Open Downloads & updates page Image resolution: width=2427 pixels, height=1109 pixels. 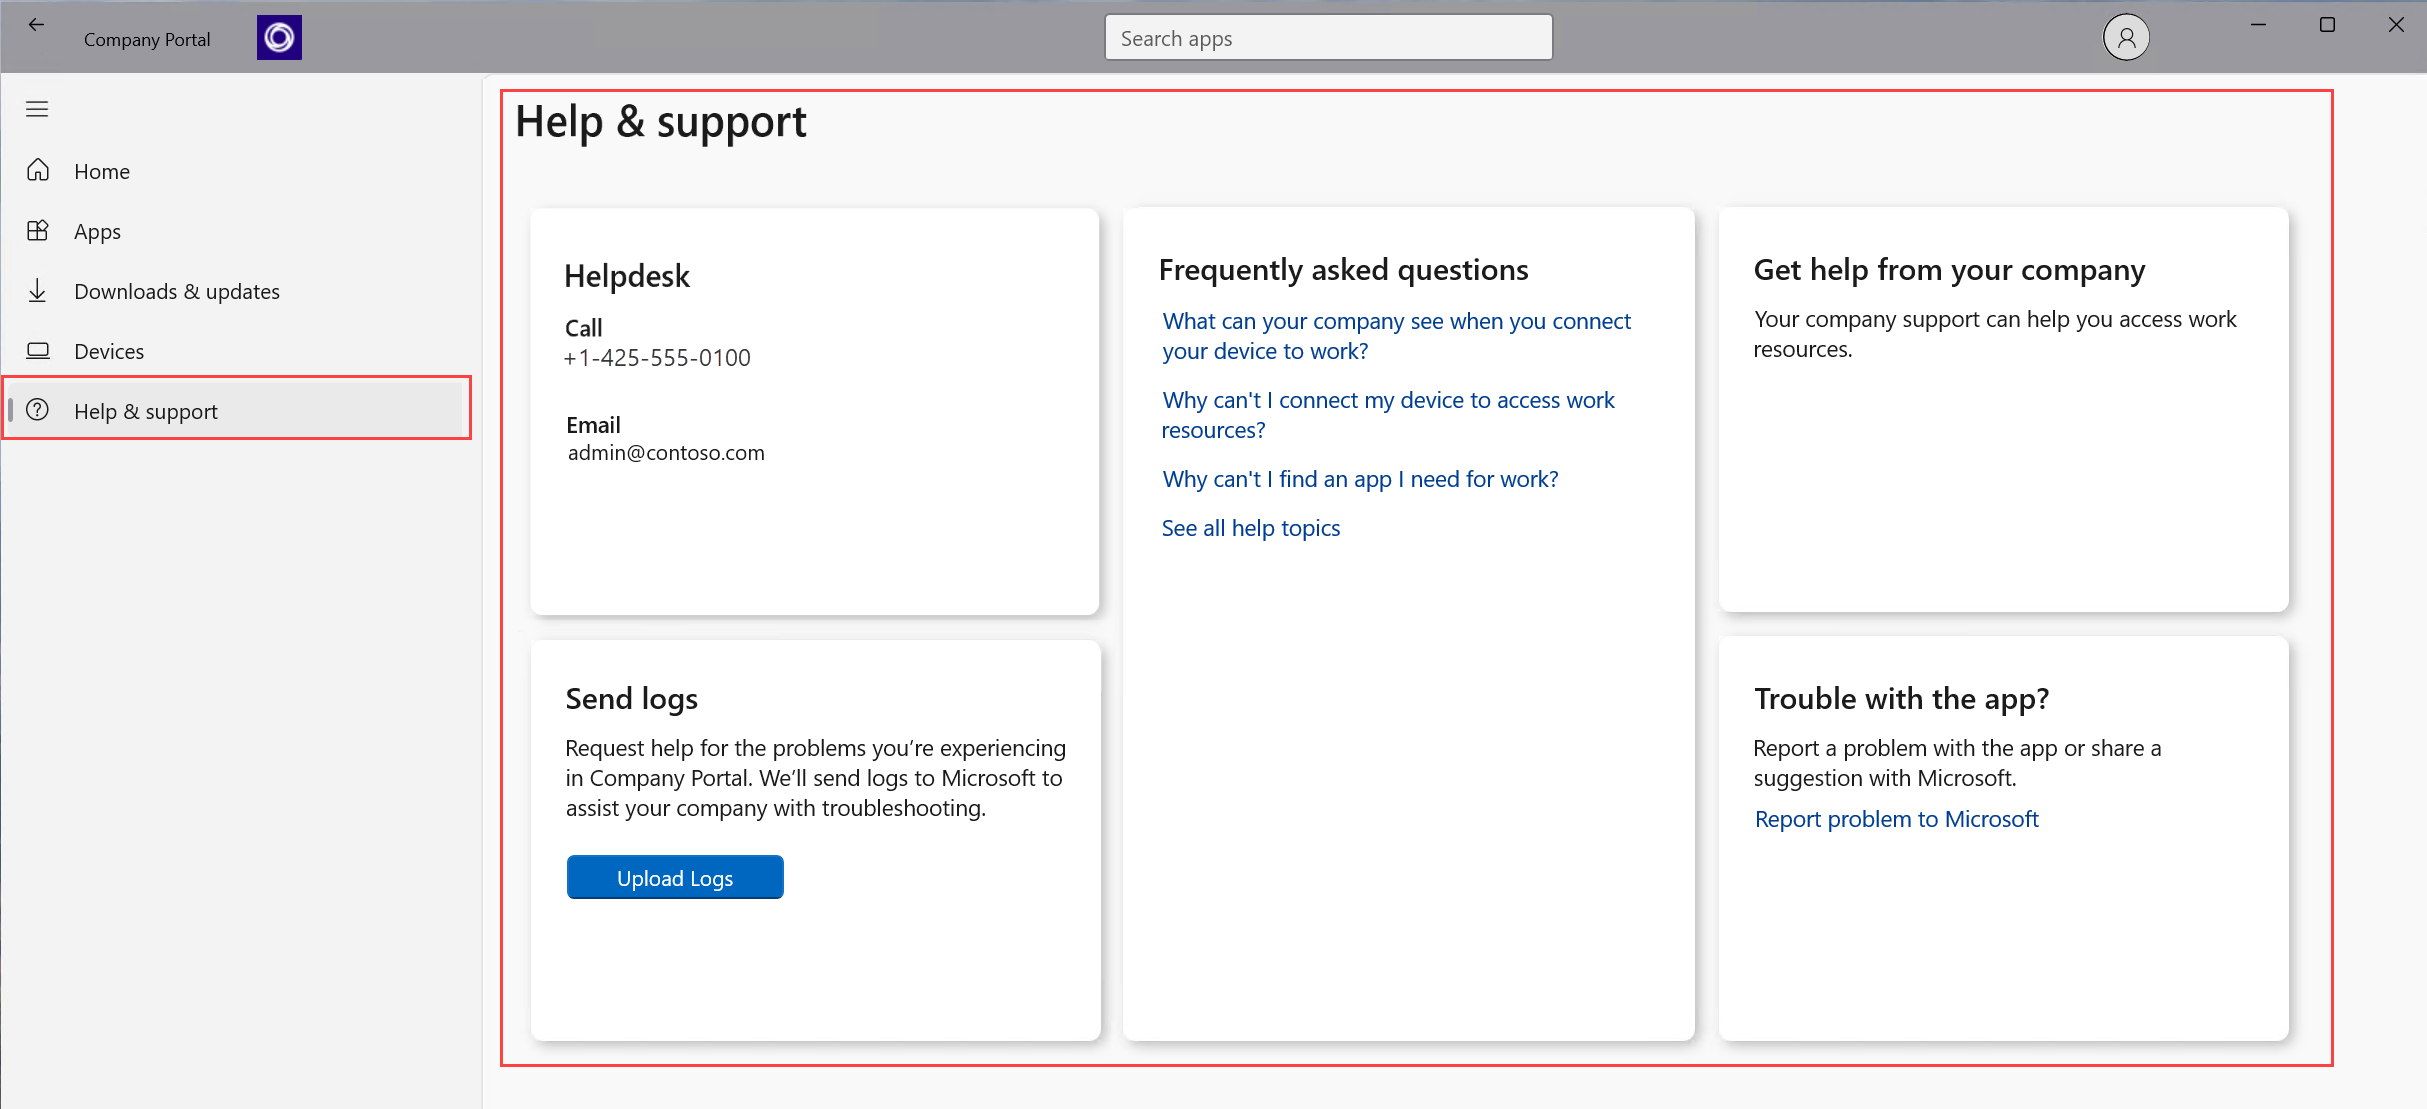point(237,291)
